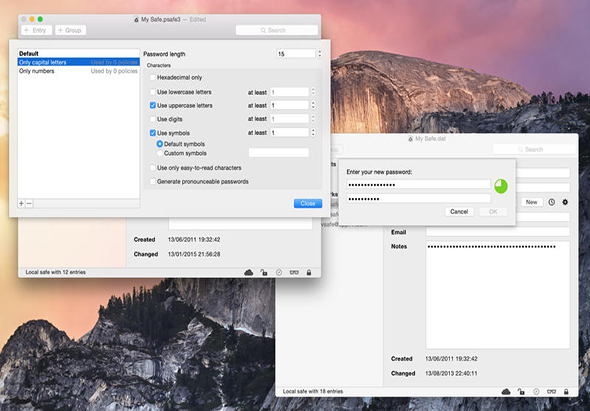This screenshot has width=590, height=411.
Task: Click closed lock icon in My Safe.dat status bar
Action: click(x=566, y=391)
